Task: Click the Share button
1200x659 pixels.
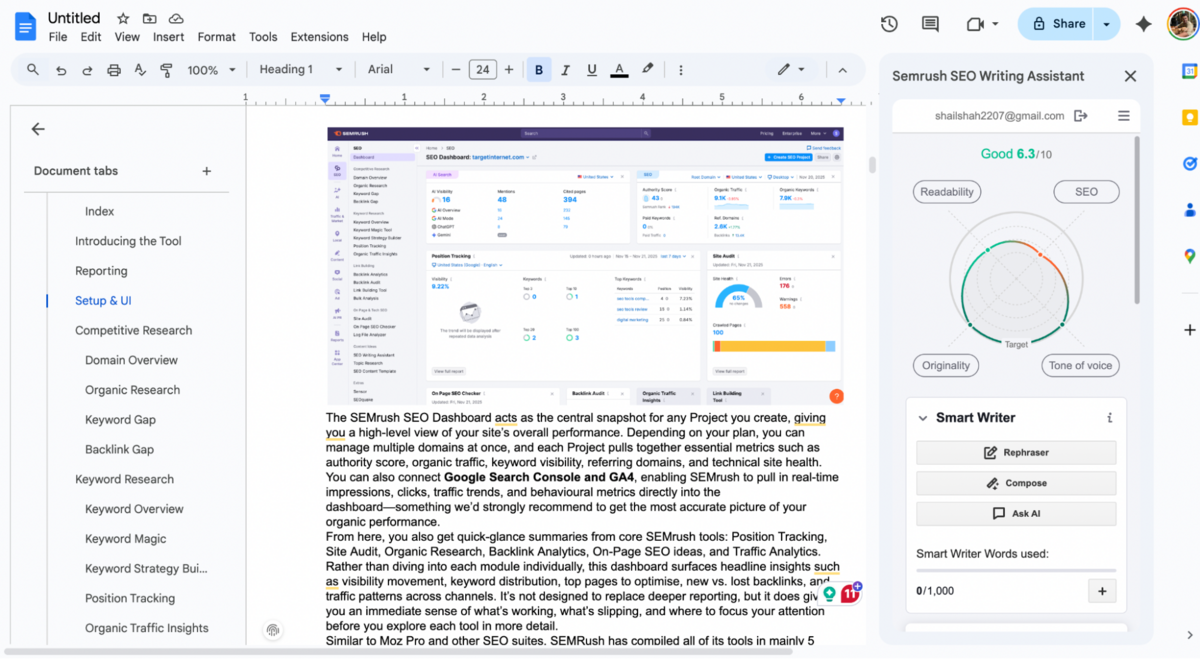Action: pyautogui.click(x=1057, y=24)
